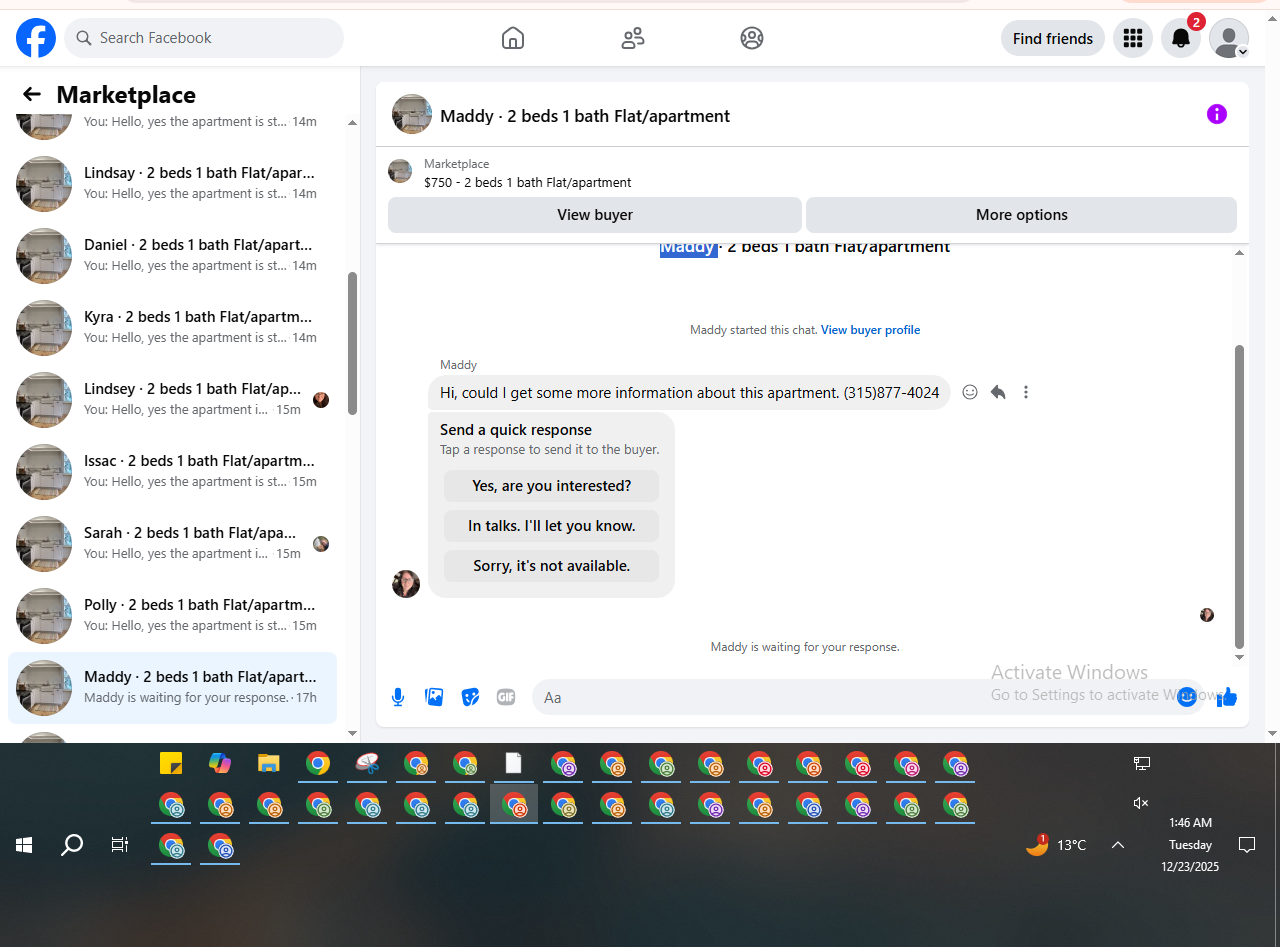Click the conversation list scroll-up arrow

tap(352, 123)
